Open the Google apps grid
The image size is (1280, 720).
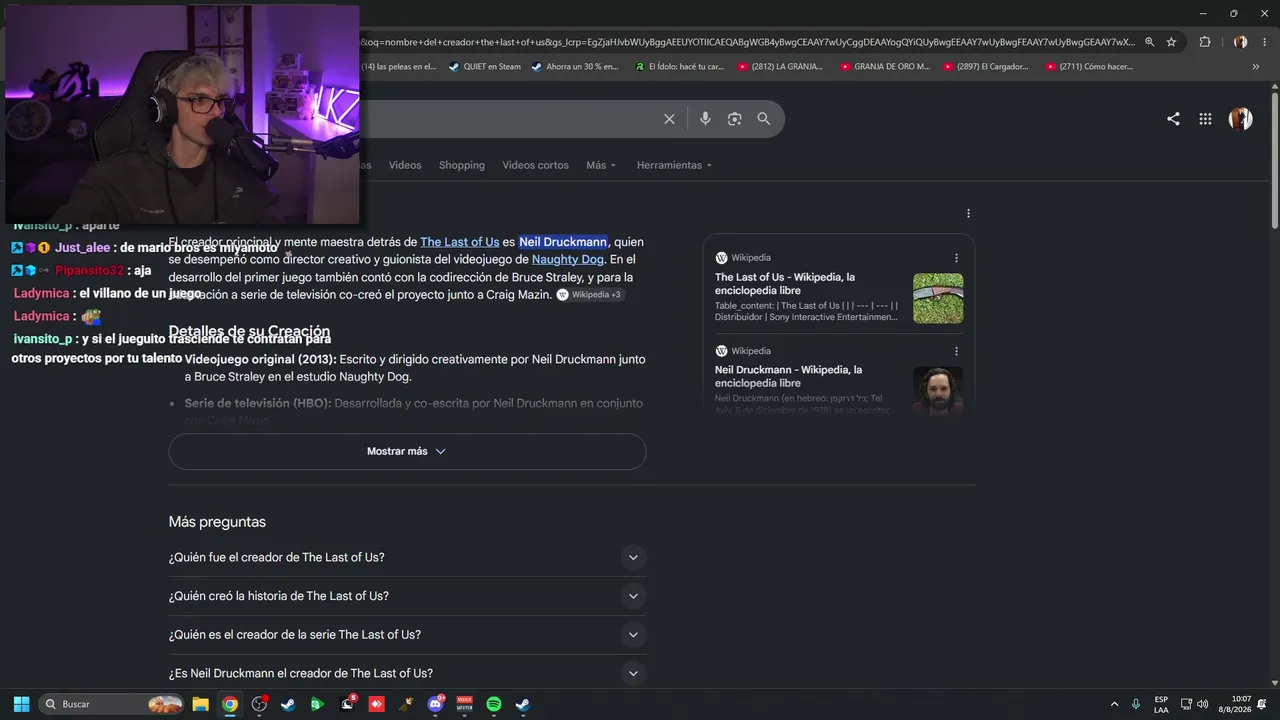pyautogui.click(x=1206, y=119)
